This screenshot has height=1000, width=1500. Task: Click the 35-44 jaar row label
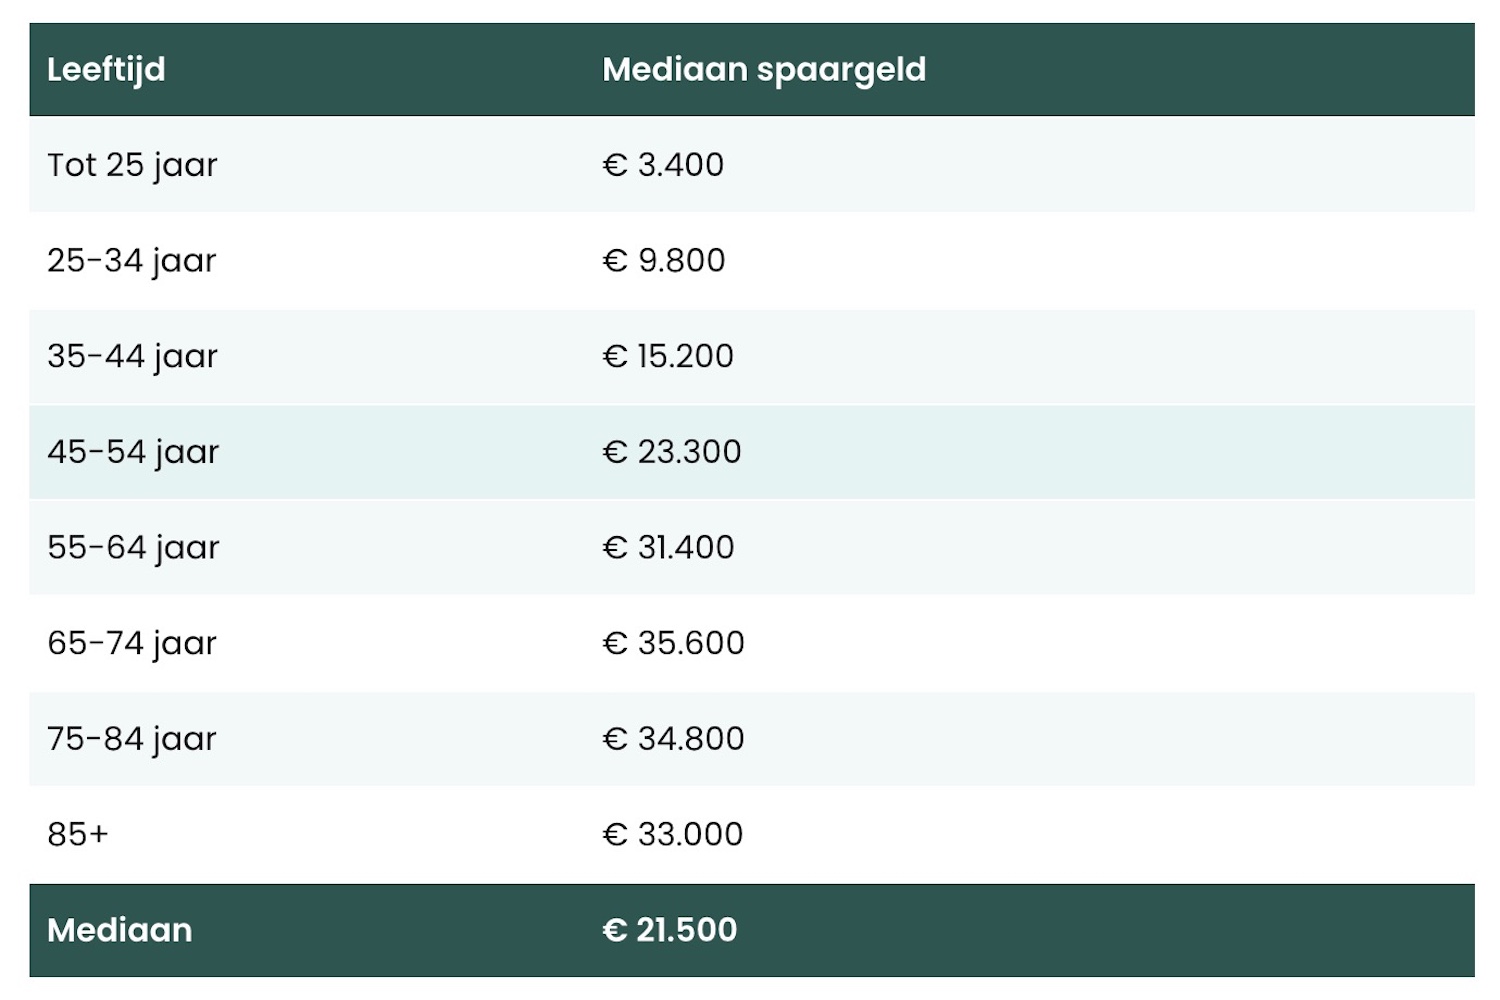[132, 357]
